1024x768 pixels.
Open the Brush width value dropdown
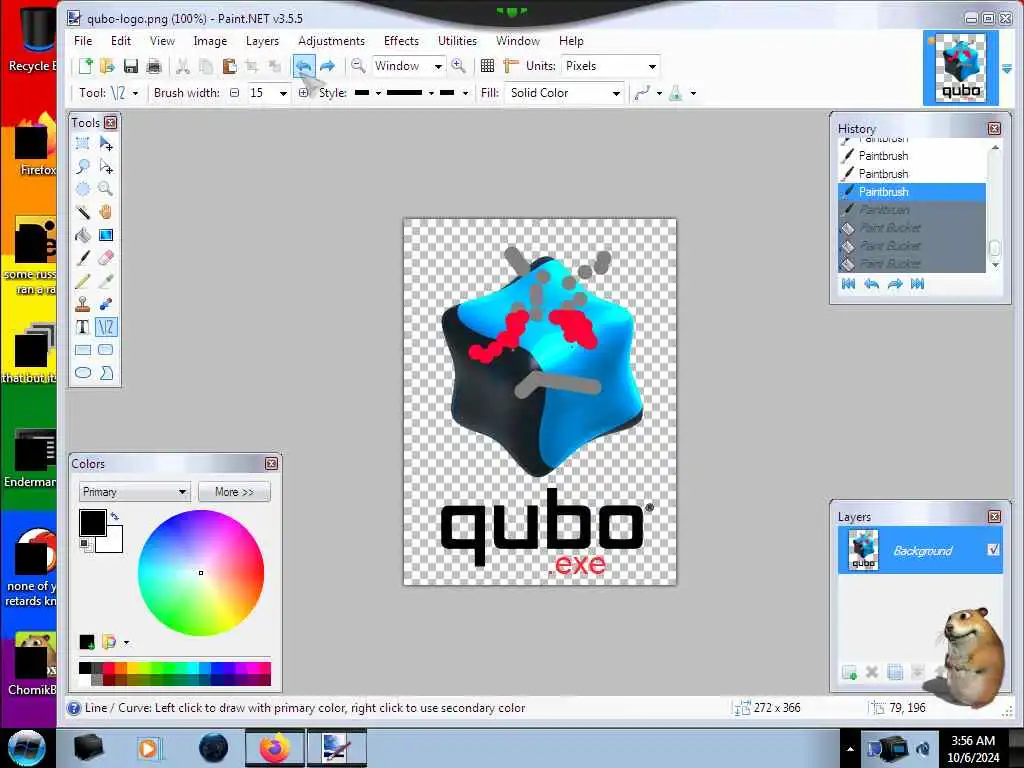pos(283,93)
